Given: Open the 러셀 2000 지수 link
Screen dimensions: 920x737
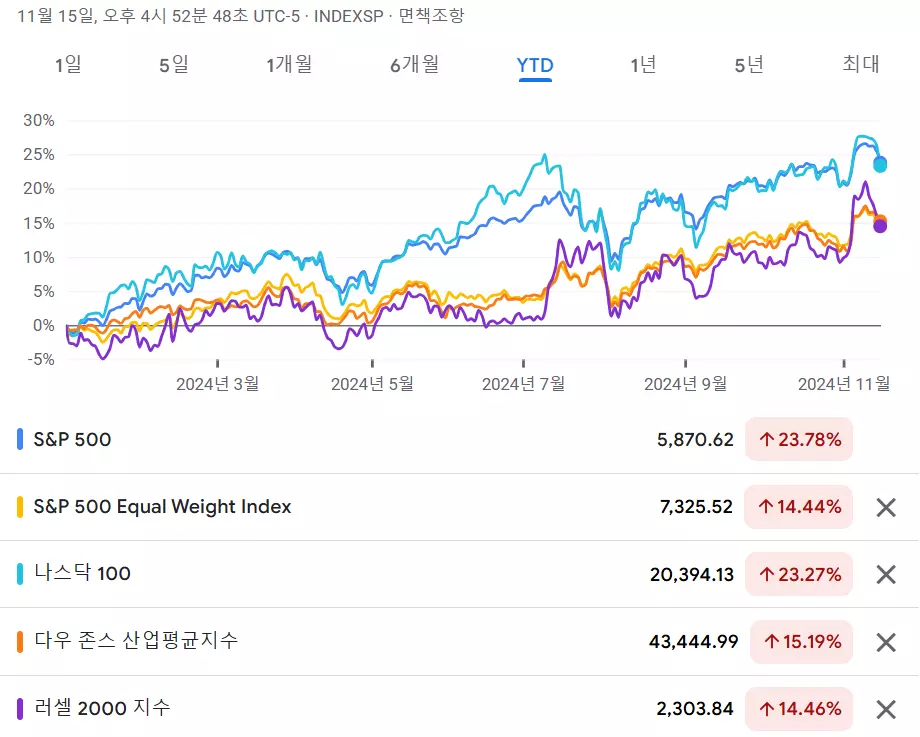Looking at the screenshot, I should tap(102, 708).
